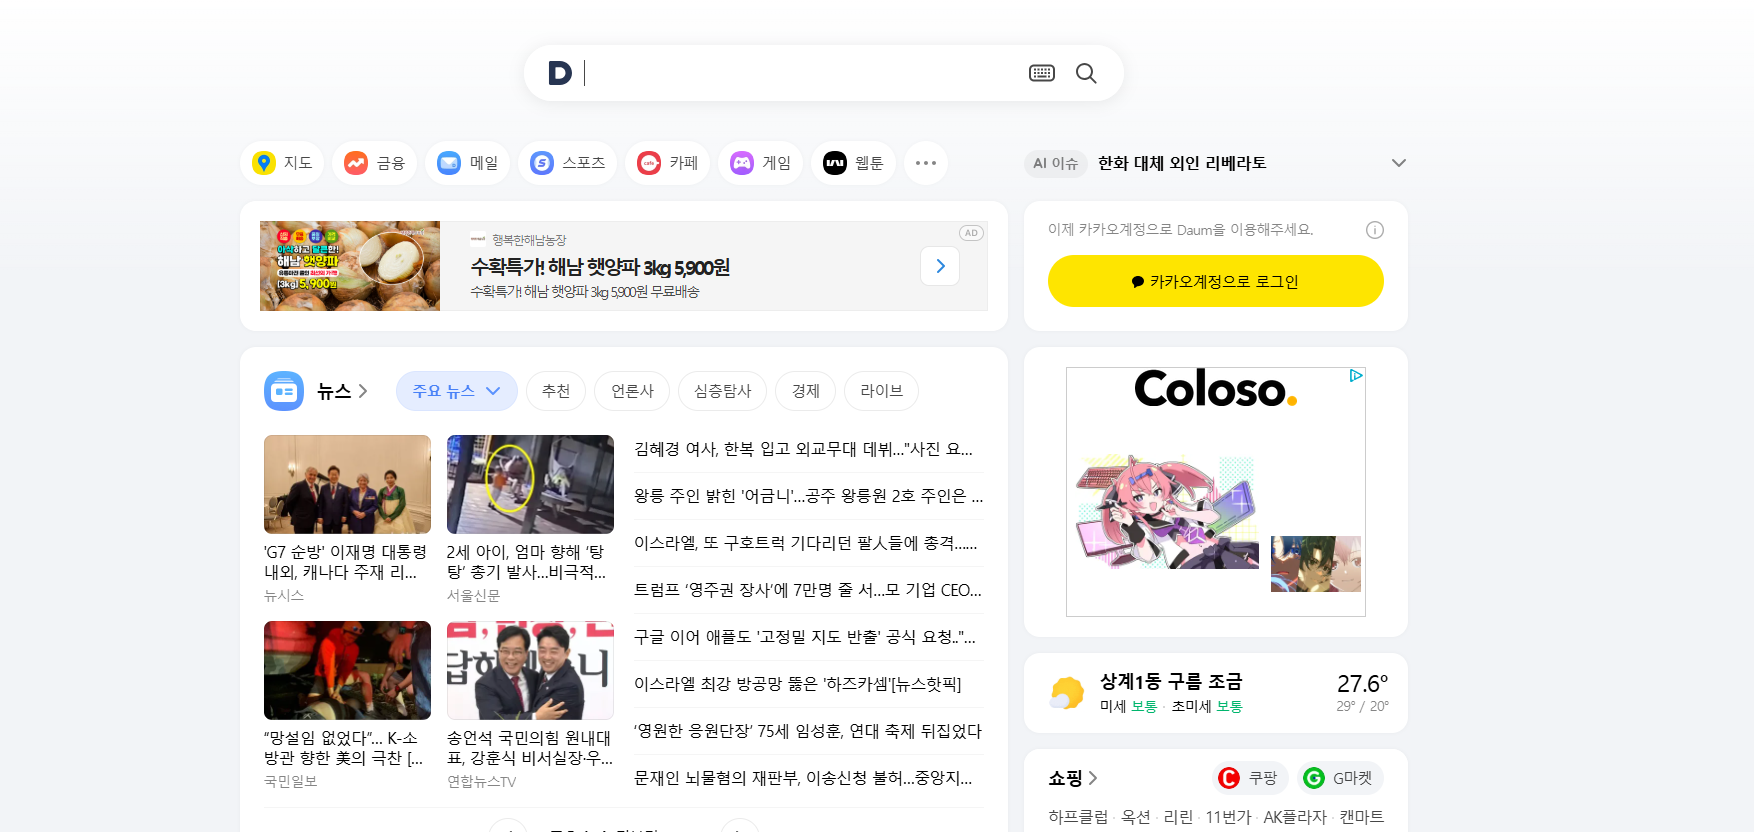
Task: Open headline 구글 이어 애플도 고정밀 지도 반출
Action: point(804,637)
